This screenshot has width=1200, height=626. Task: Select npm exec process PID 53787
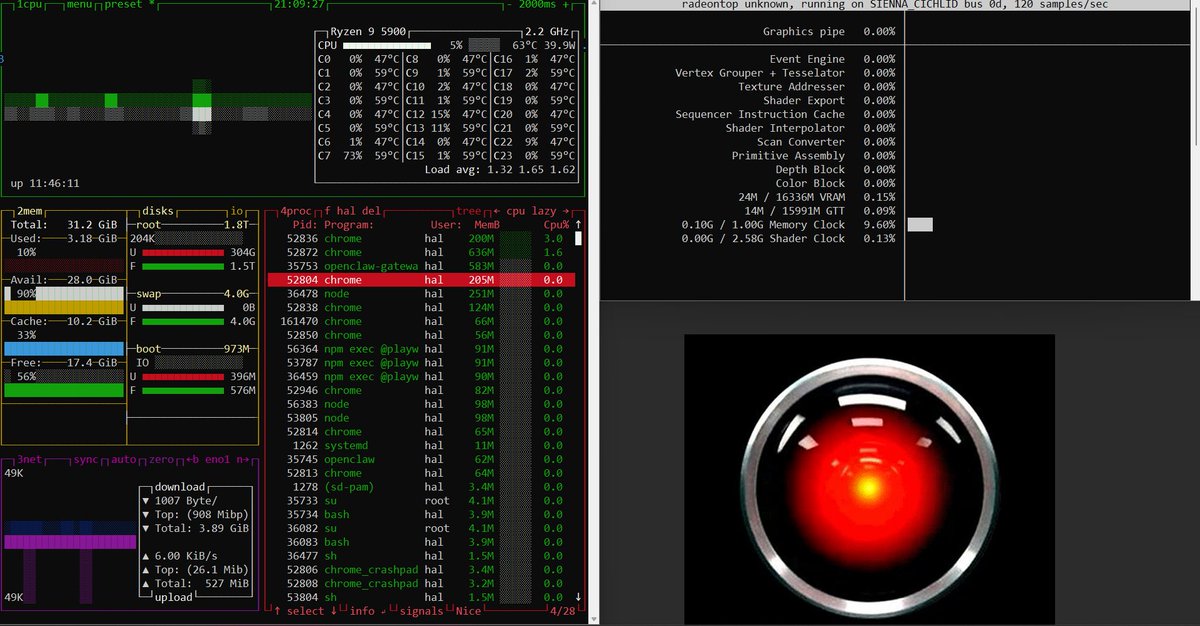click(422, 363)
